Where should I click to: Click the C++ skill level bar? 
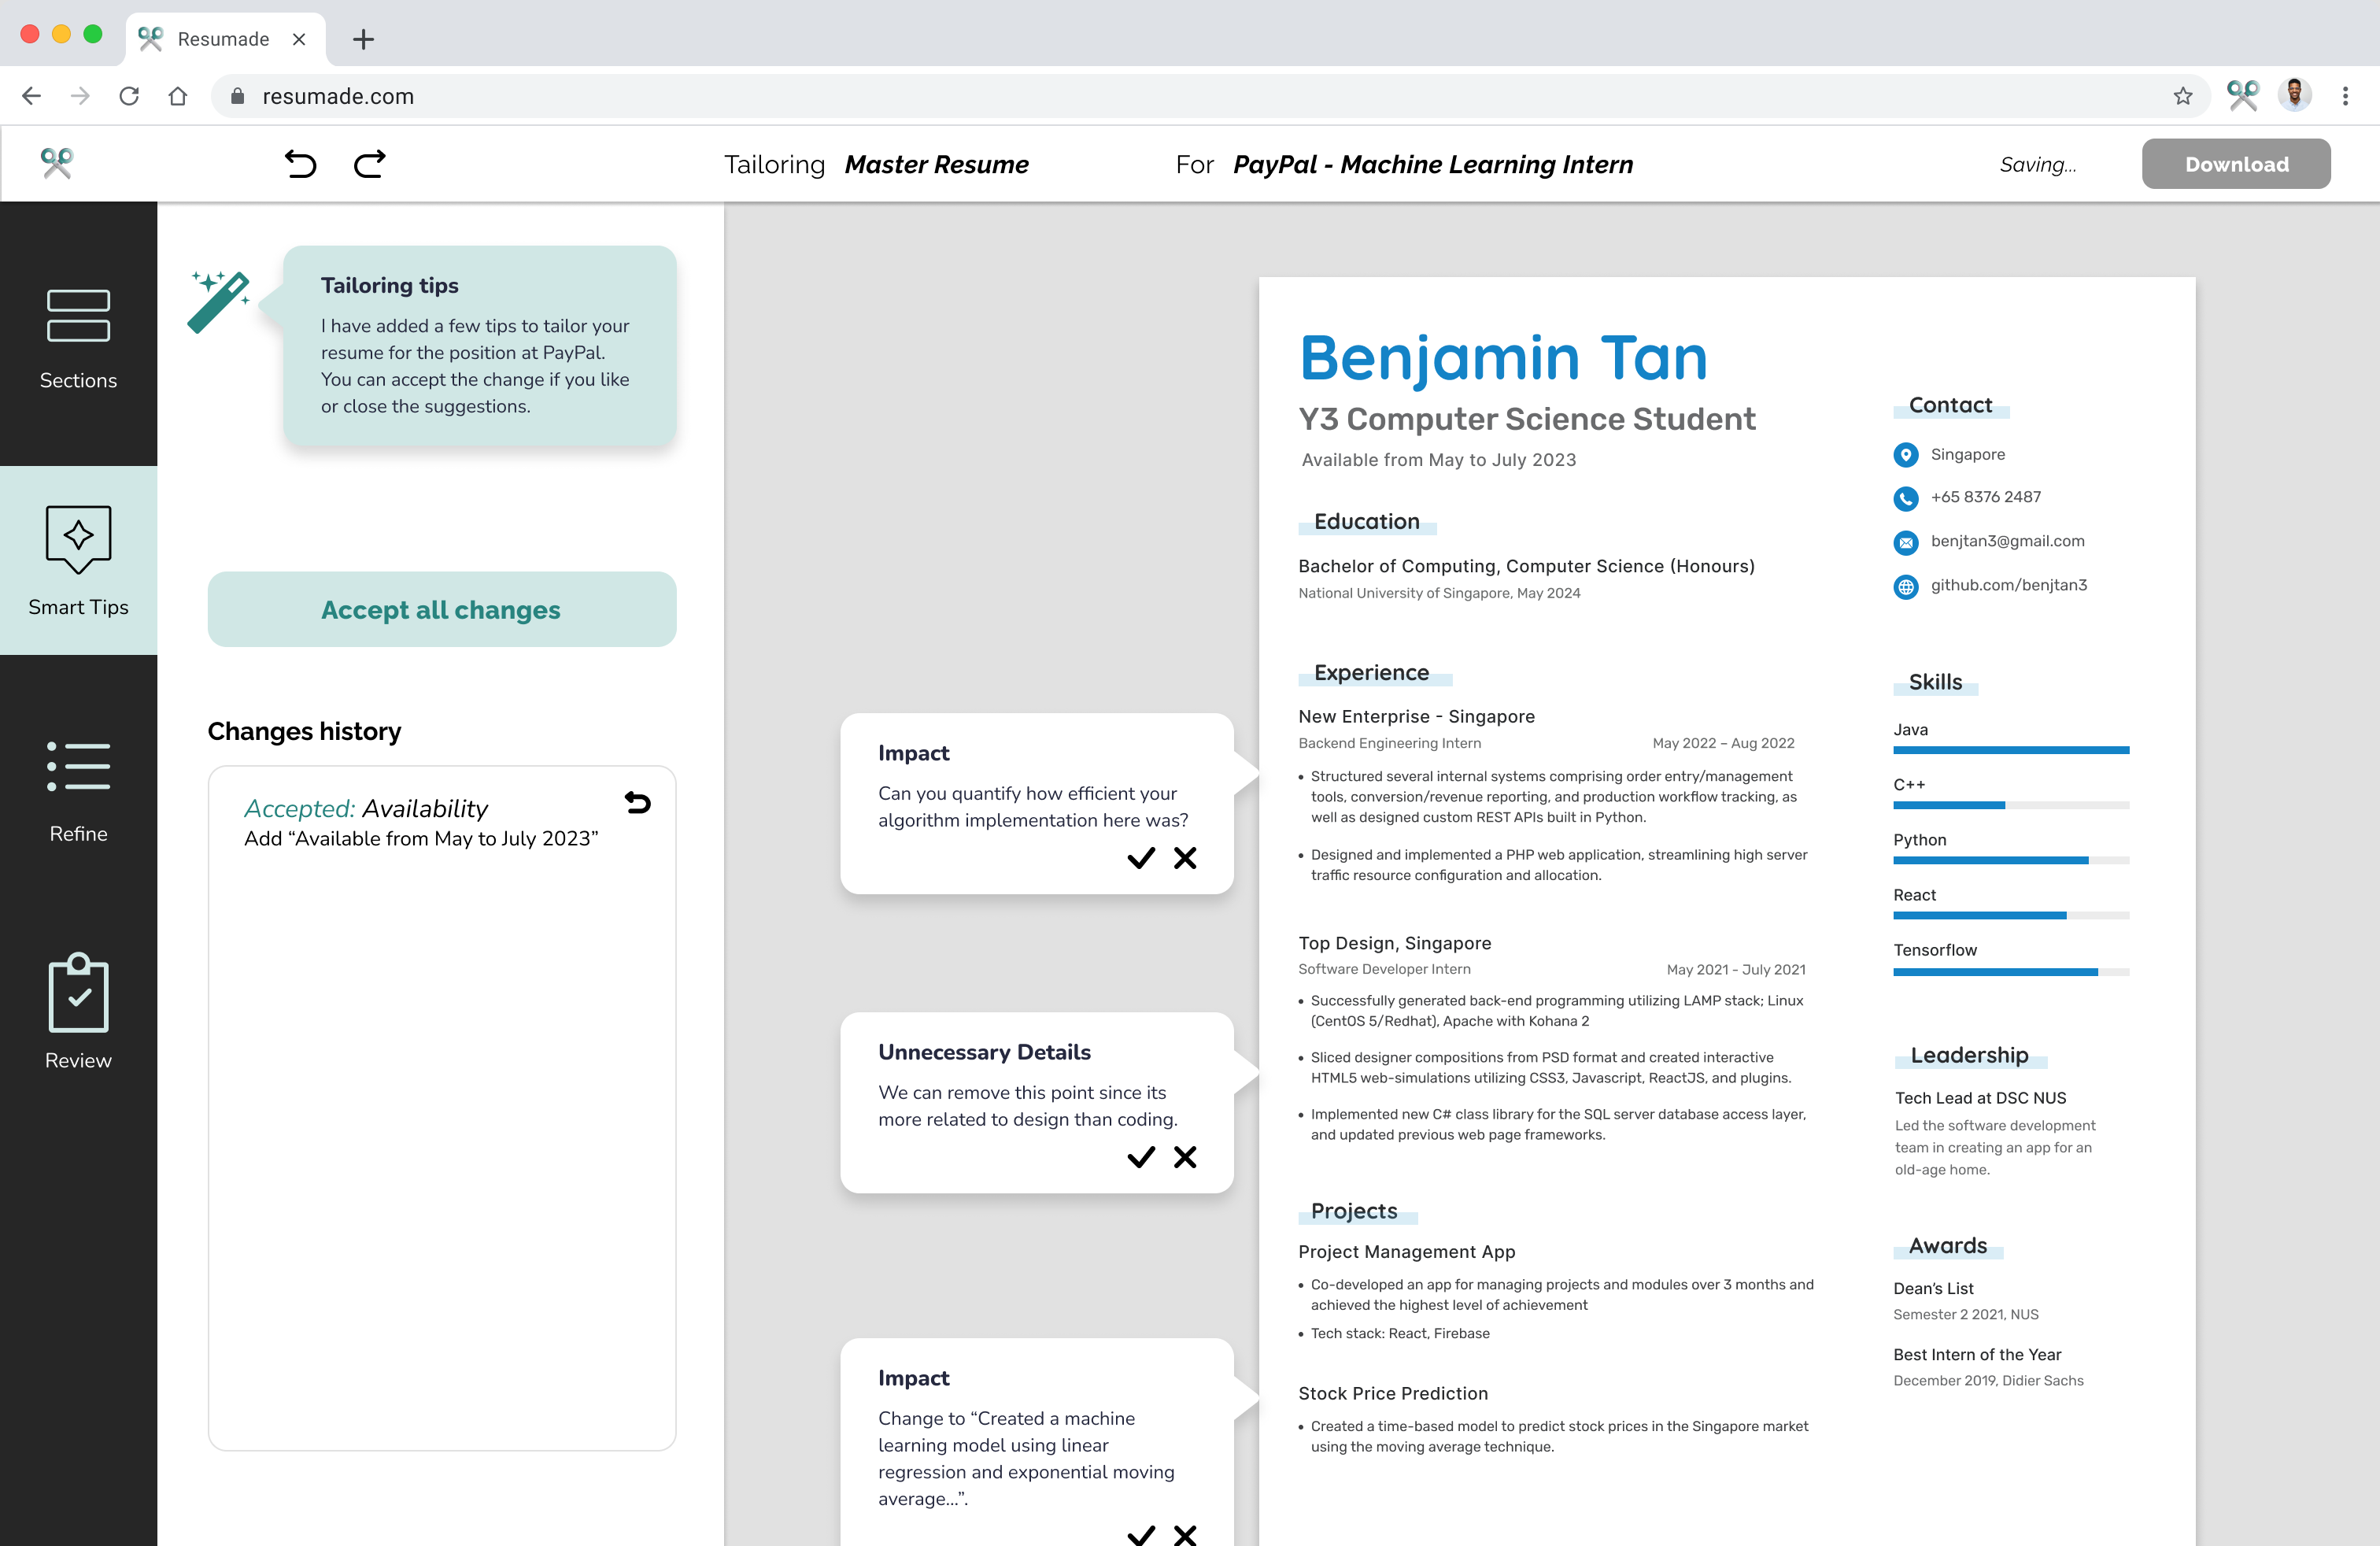(2010, 805)
